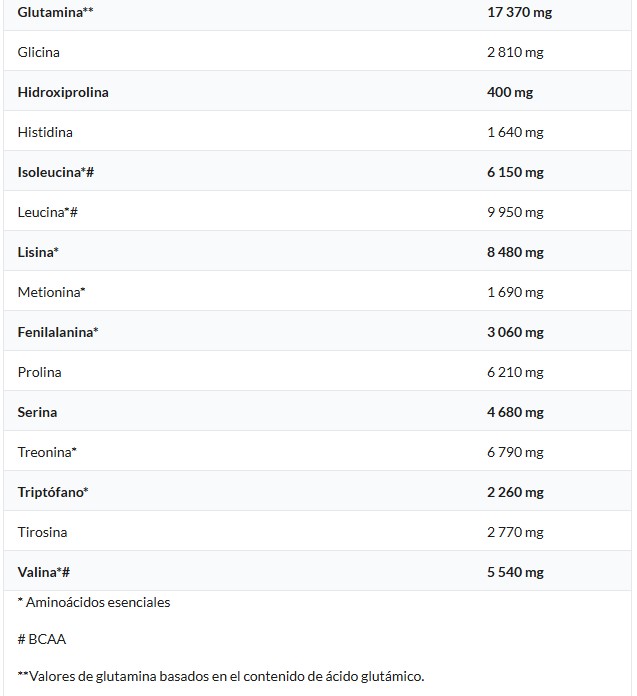This screenshot has width=637, height=696.
Task: Click the Glicina row label
Action: [39, 52]
